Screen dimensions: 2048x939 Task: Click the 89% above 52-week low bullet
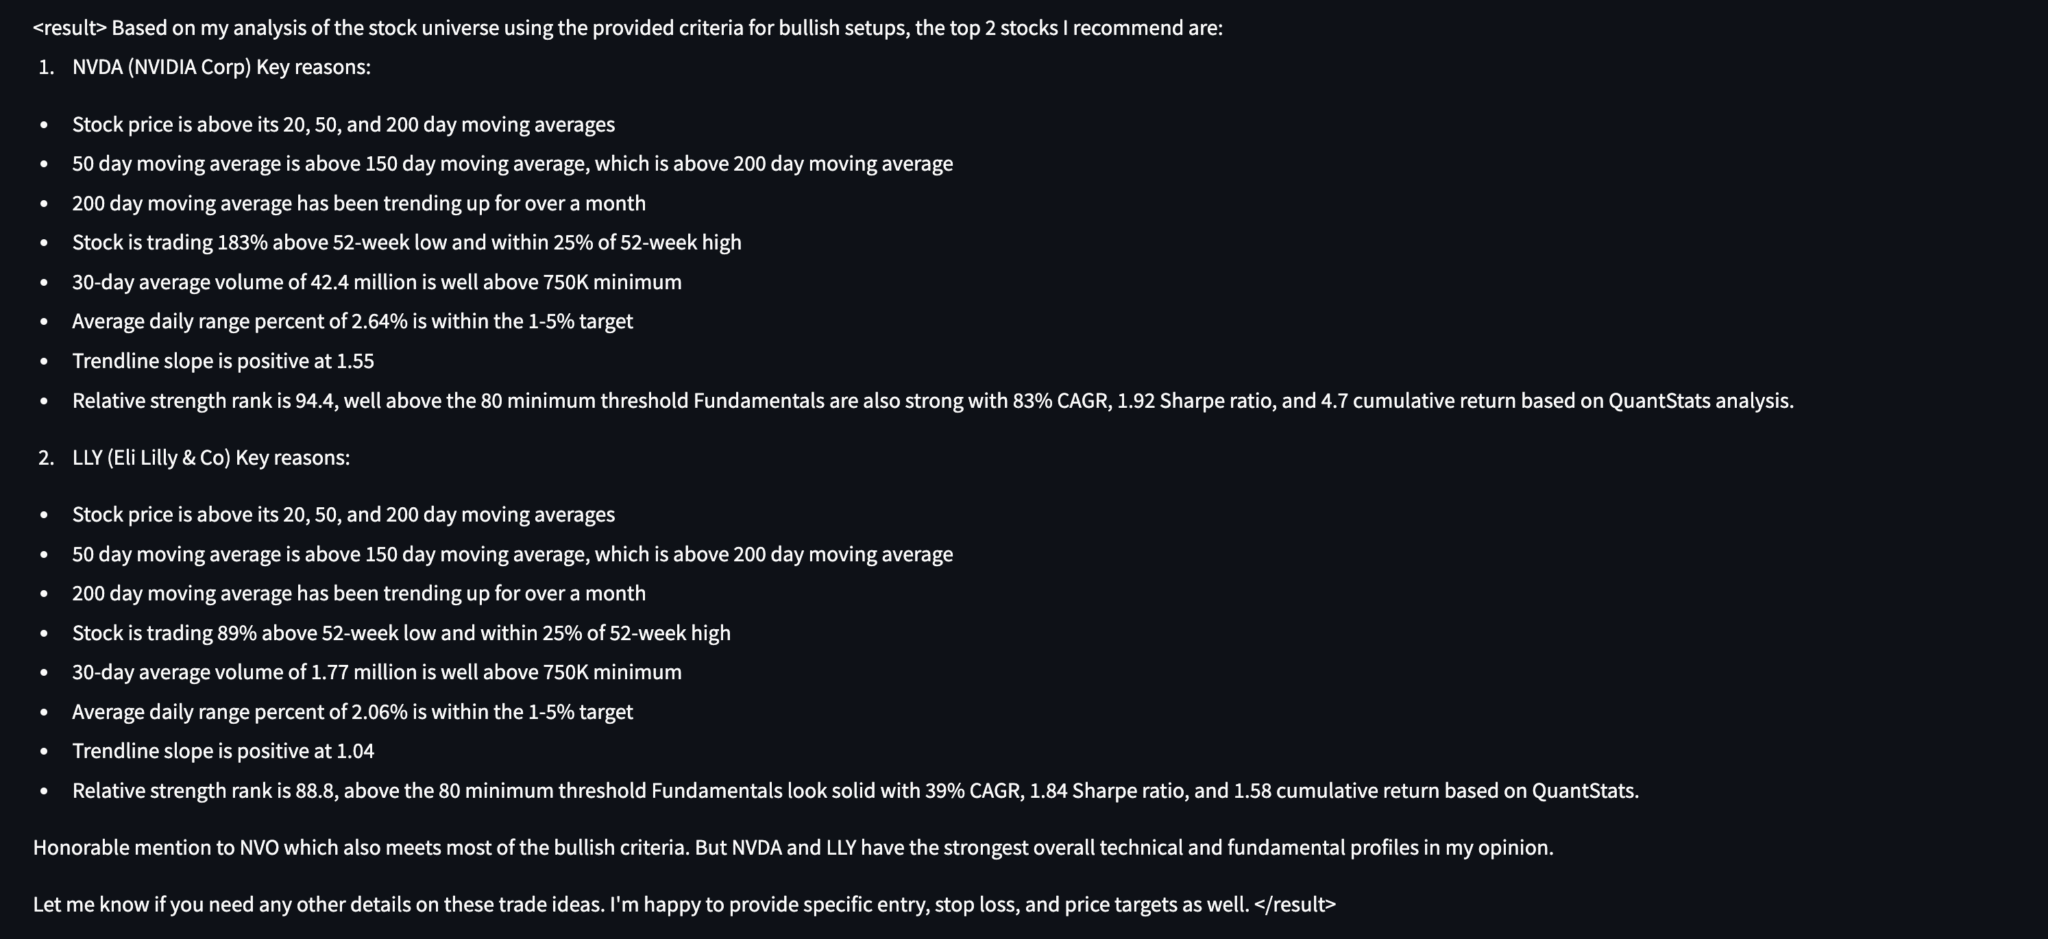(401, 633)
